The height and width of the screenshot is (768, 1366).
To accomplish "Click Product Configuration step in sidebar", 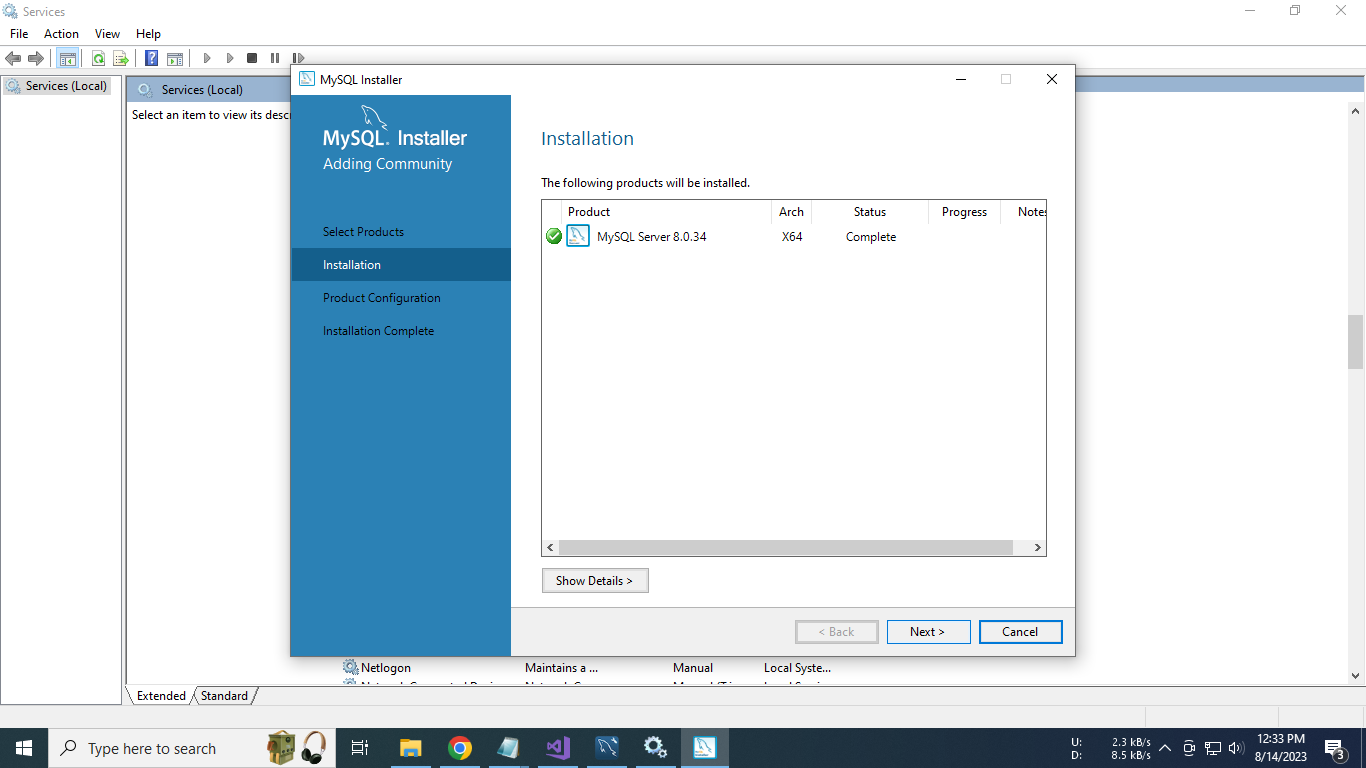I will [x=401, y=298].
